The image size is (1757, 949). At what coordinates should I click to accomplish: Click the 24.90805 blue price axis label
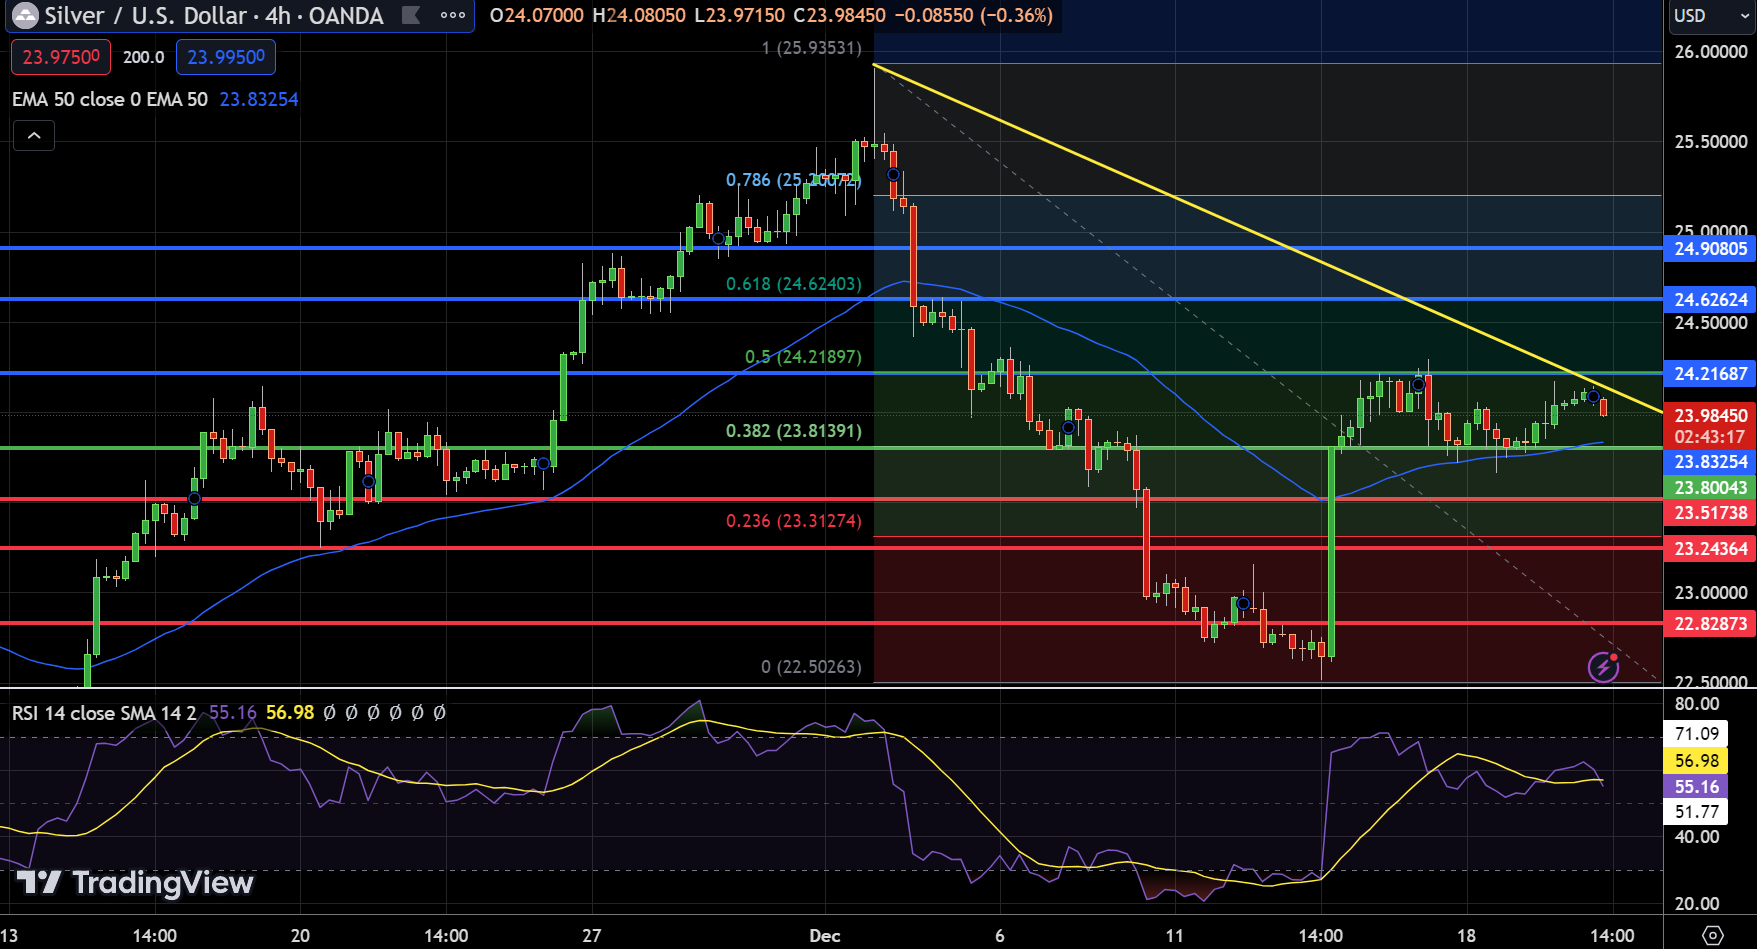point(1710,249)
